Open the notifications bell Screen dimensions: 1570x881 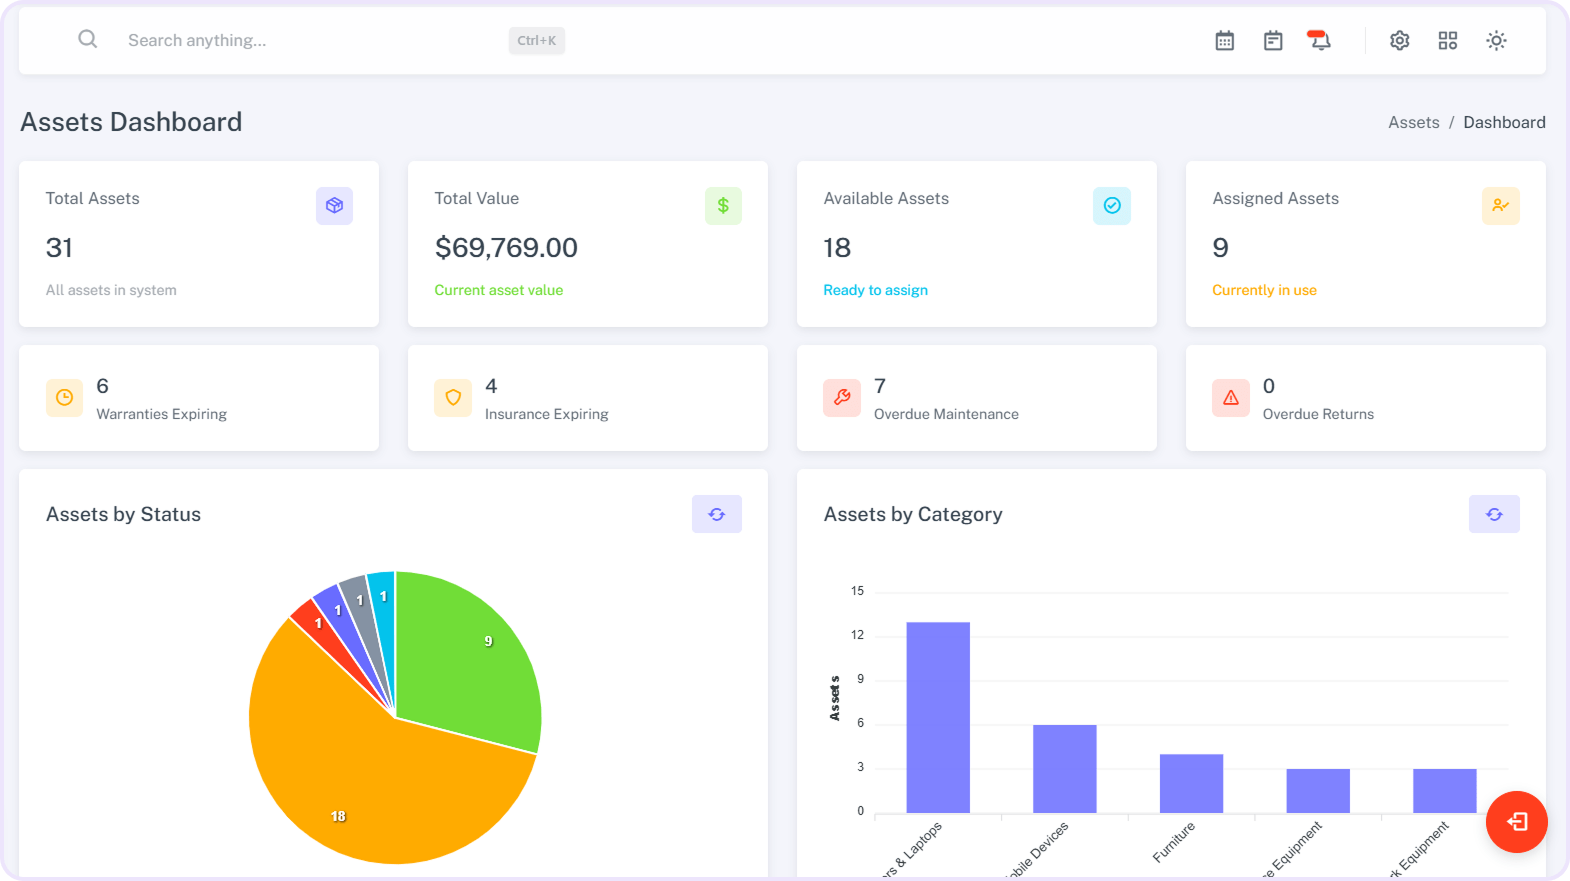(1320, 41)
